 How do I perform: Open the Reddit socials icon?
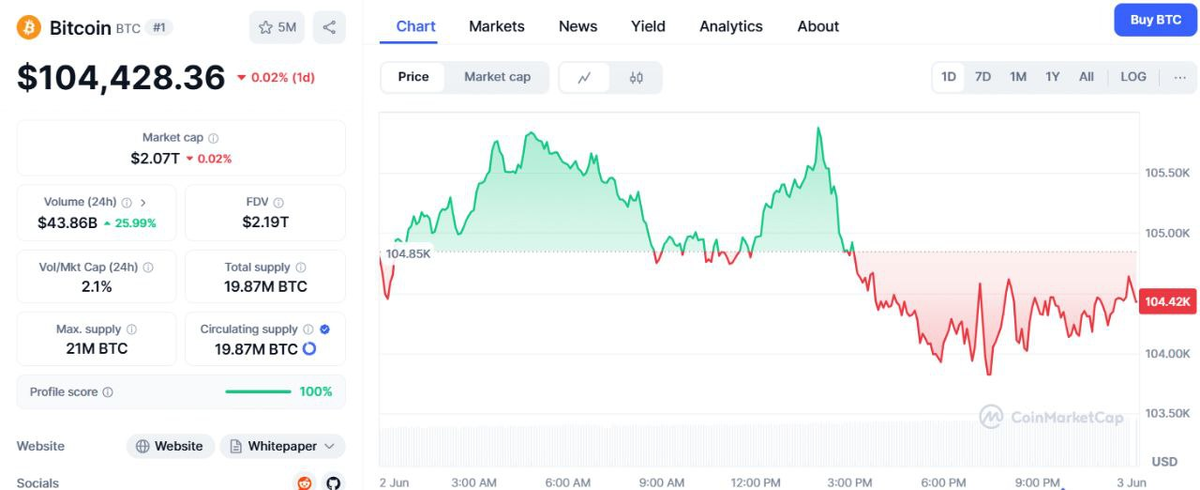pyautogui.click(x=304, y=483)
